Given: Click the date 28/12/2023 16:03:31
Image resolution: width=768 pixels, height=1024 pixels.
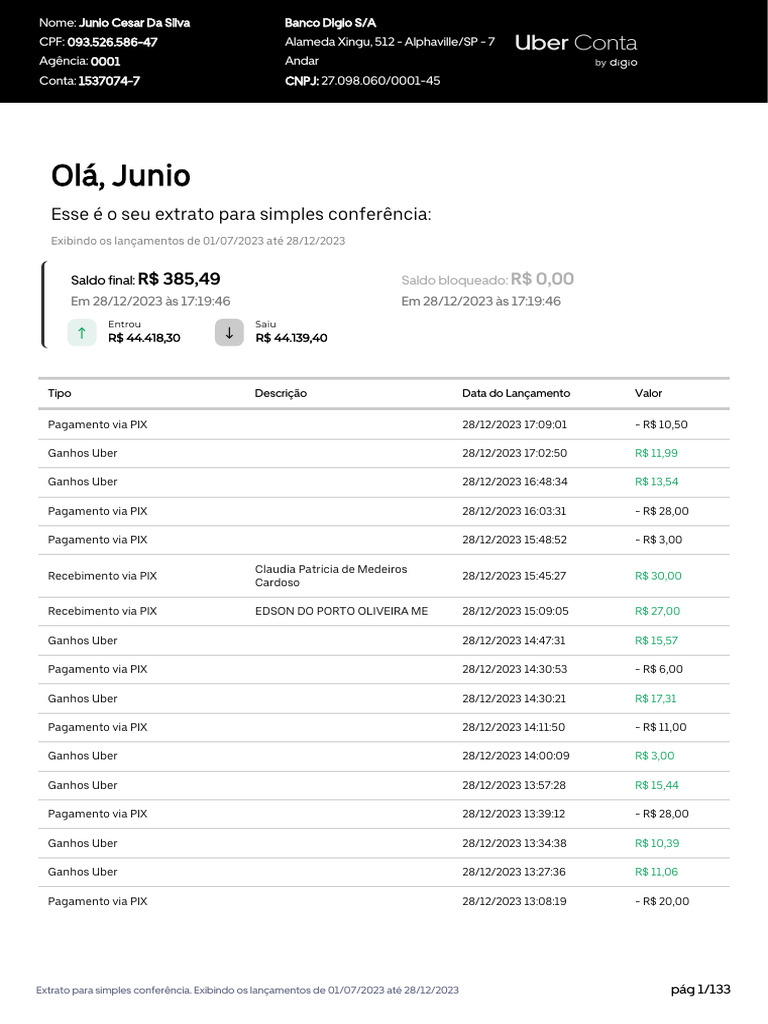Looking at the screenshot, I should click(514, 511).
